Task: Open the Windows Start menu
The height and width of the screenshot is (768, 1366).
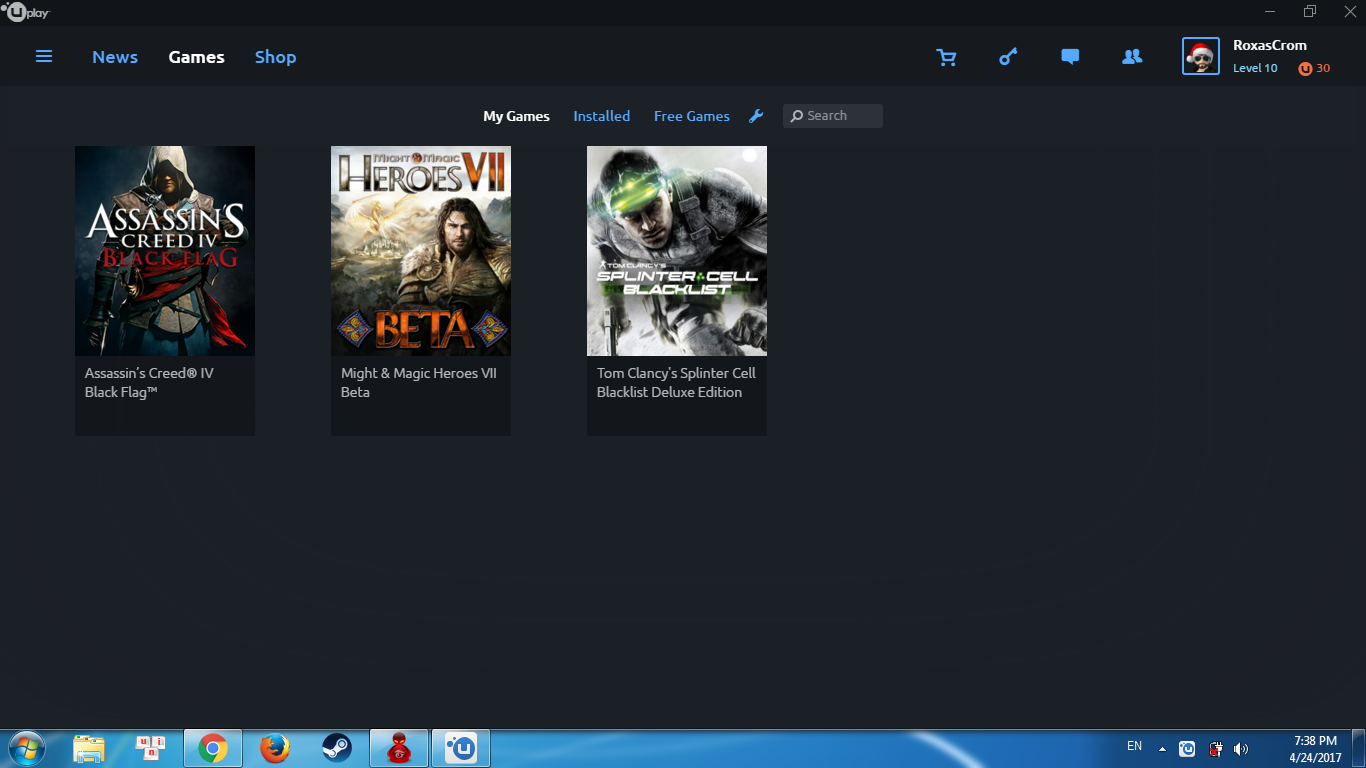Action: coord(26,748)
